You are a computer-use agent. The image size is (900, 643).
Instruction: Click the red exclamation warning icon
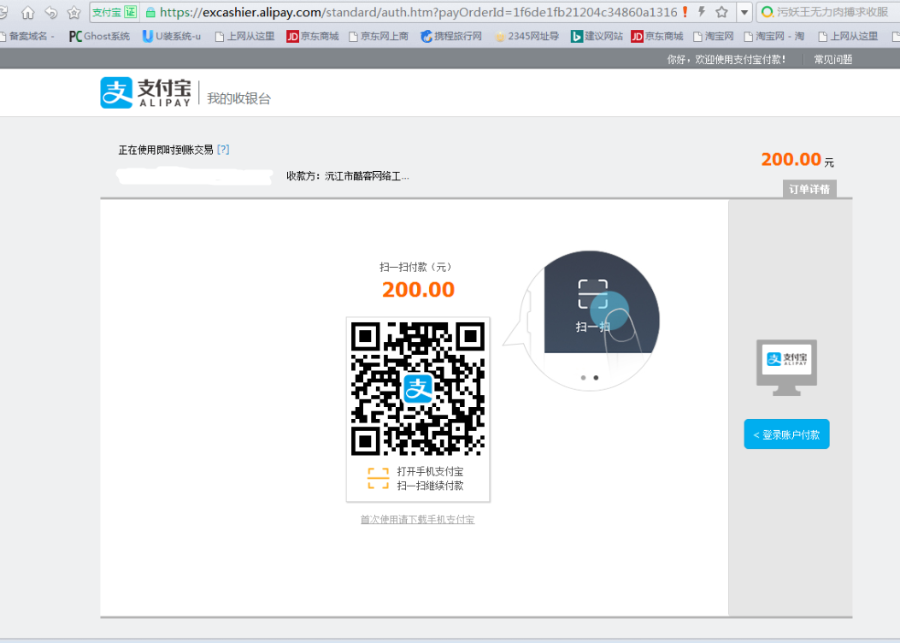pos(685,12)
